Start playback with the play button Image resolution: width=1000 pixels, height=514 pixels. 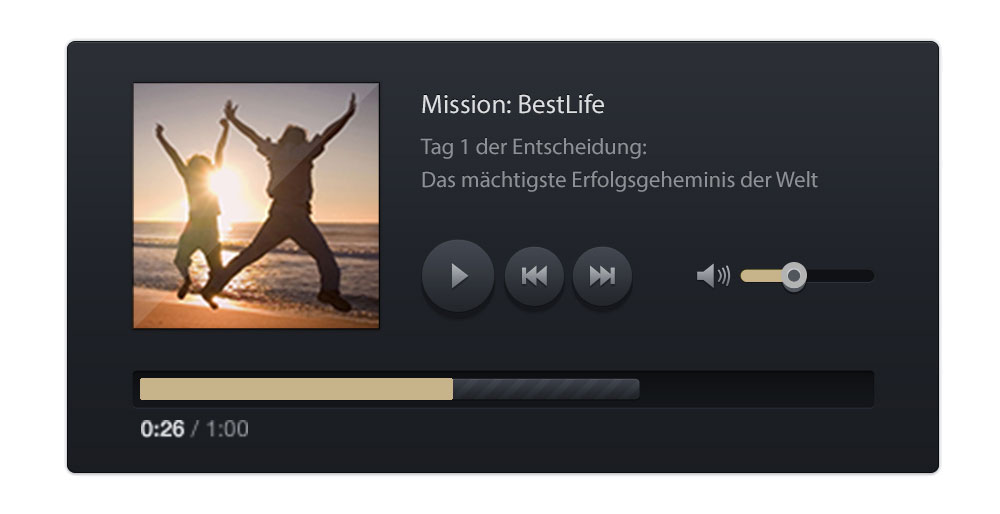(458, 275)
